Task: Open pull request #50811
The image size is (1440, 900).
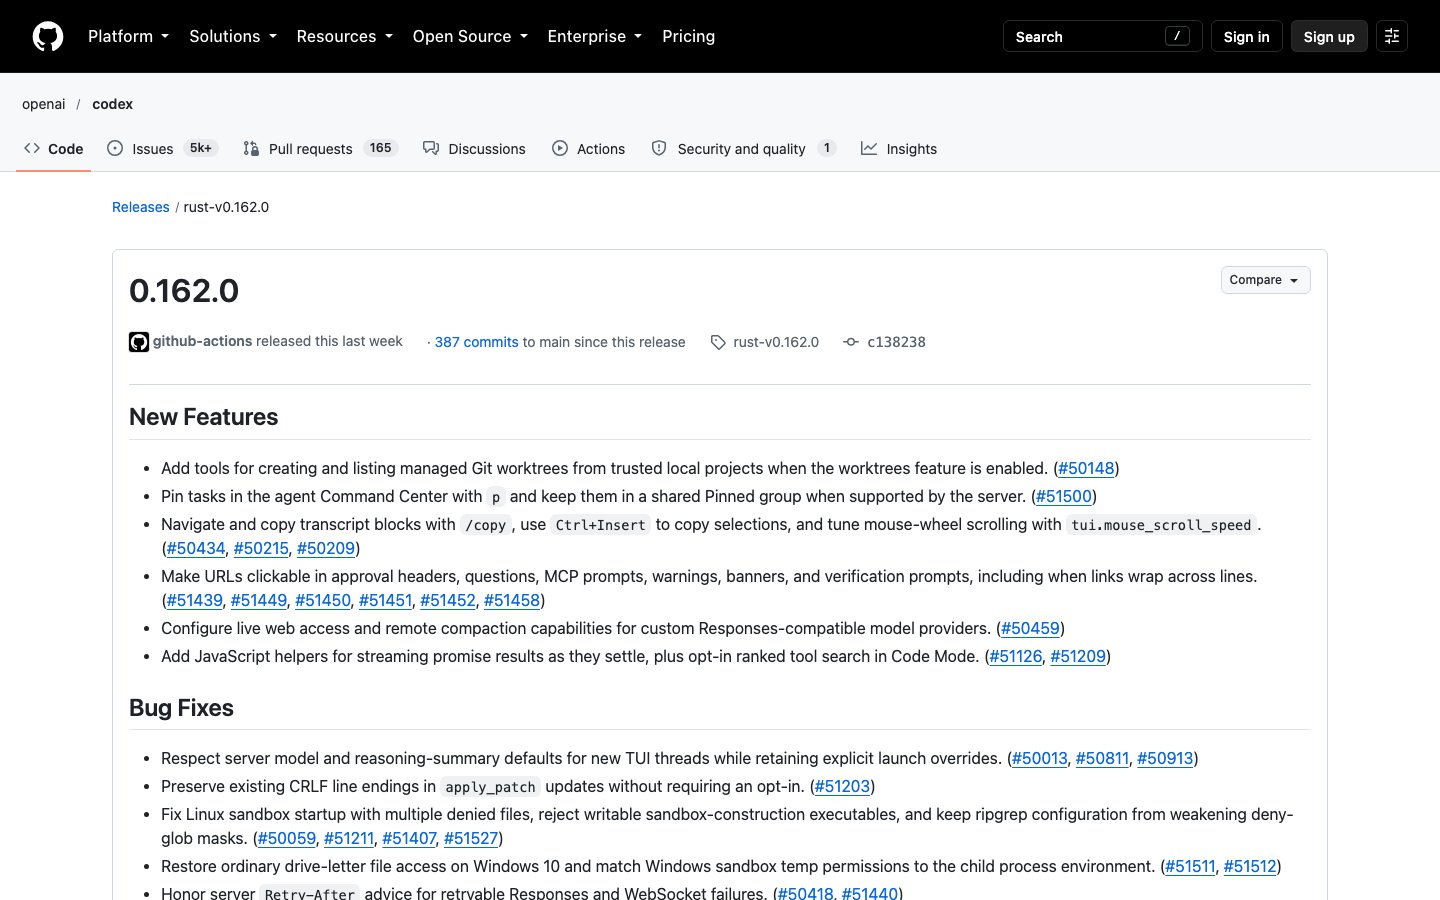Action: [1102, 758]
